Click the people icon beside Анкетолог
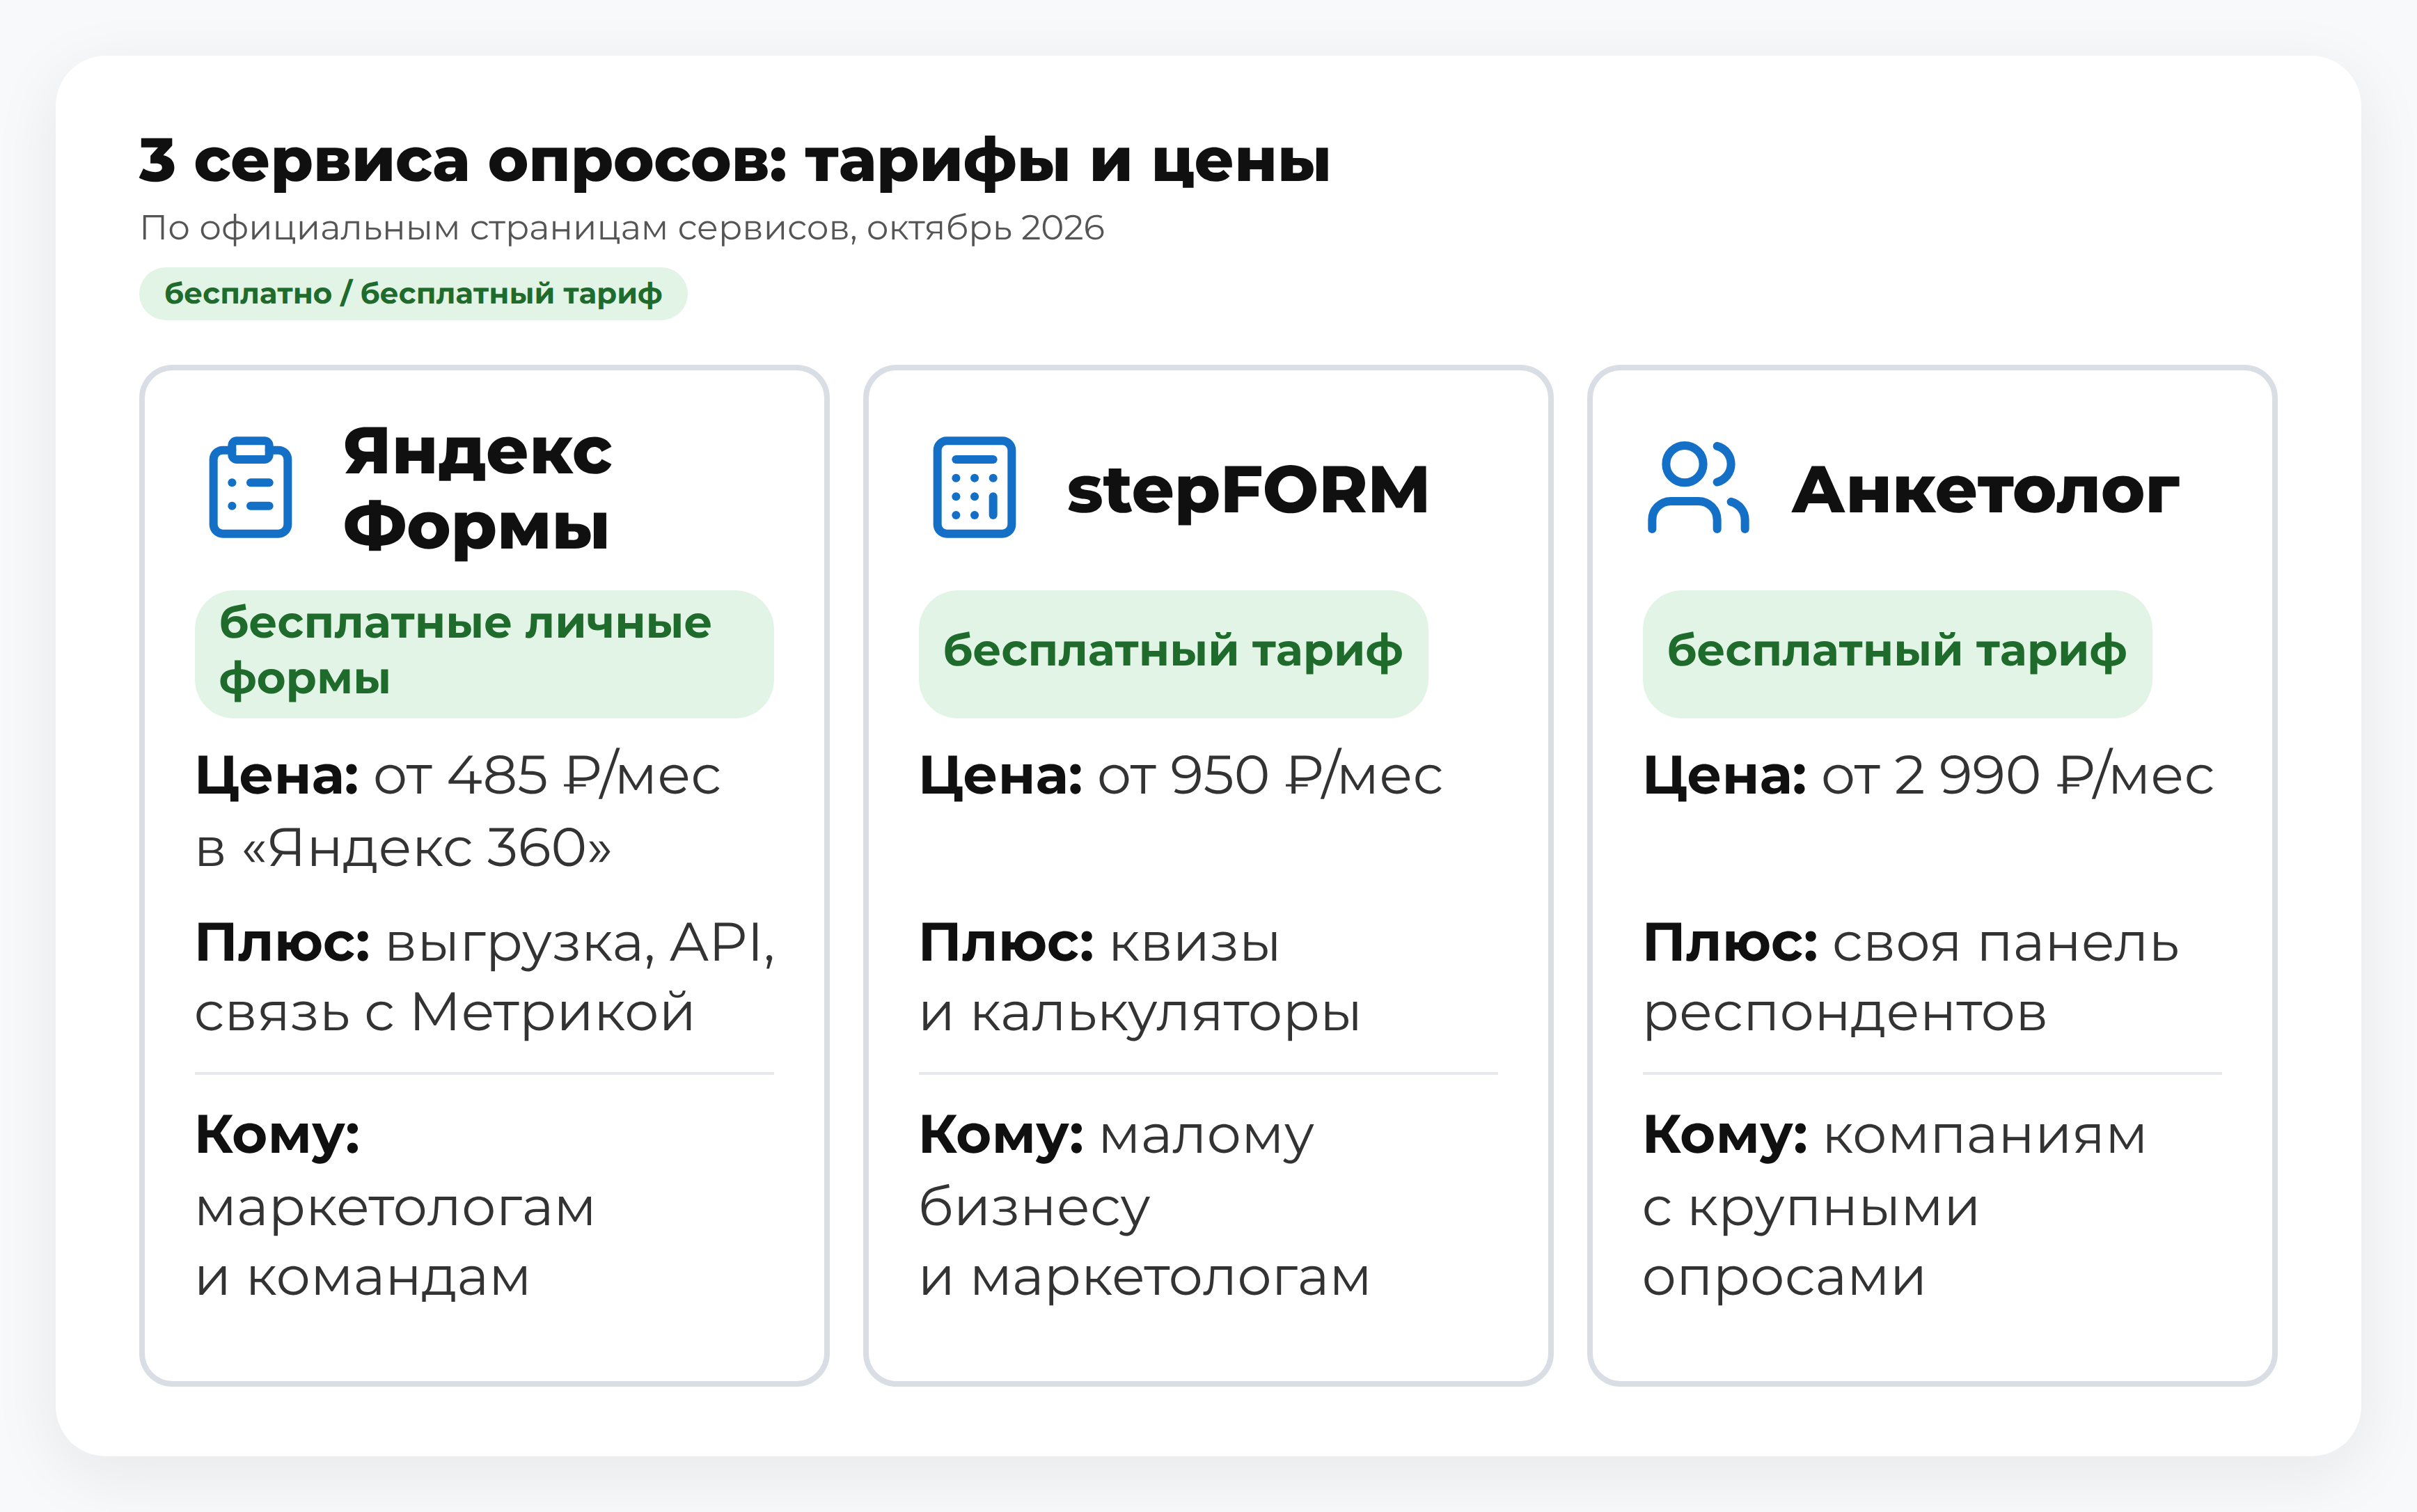 pyautogui.click(x=1698, y=487)
